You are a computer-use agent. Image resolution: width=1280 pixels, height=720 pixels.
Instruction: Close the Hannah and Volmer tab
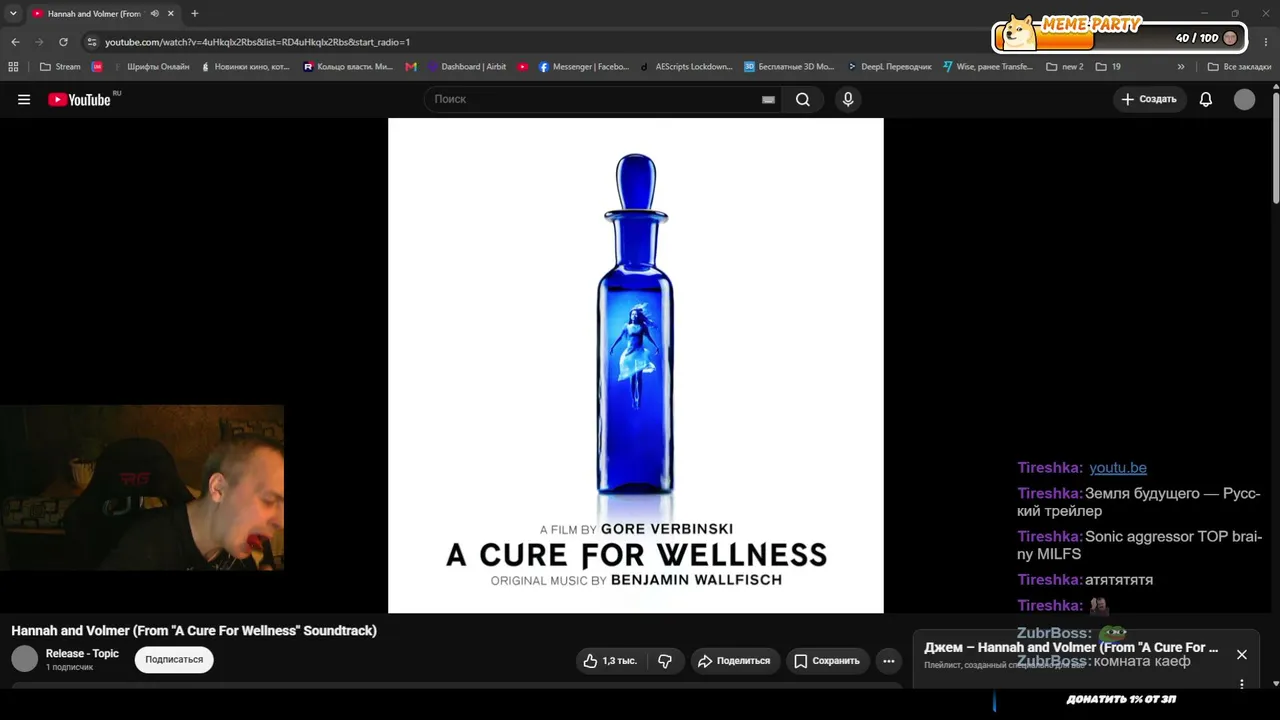click(170, 14)
